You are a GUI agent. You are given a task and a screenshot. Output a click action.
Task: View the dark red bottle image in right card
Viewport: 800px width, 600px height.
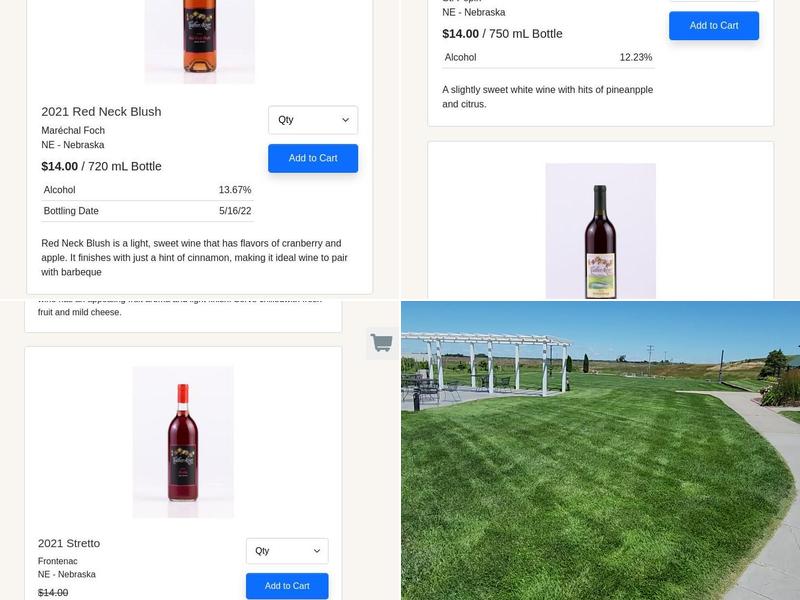click(601, 231)
